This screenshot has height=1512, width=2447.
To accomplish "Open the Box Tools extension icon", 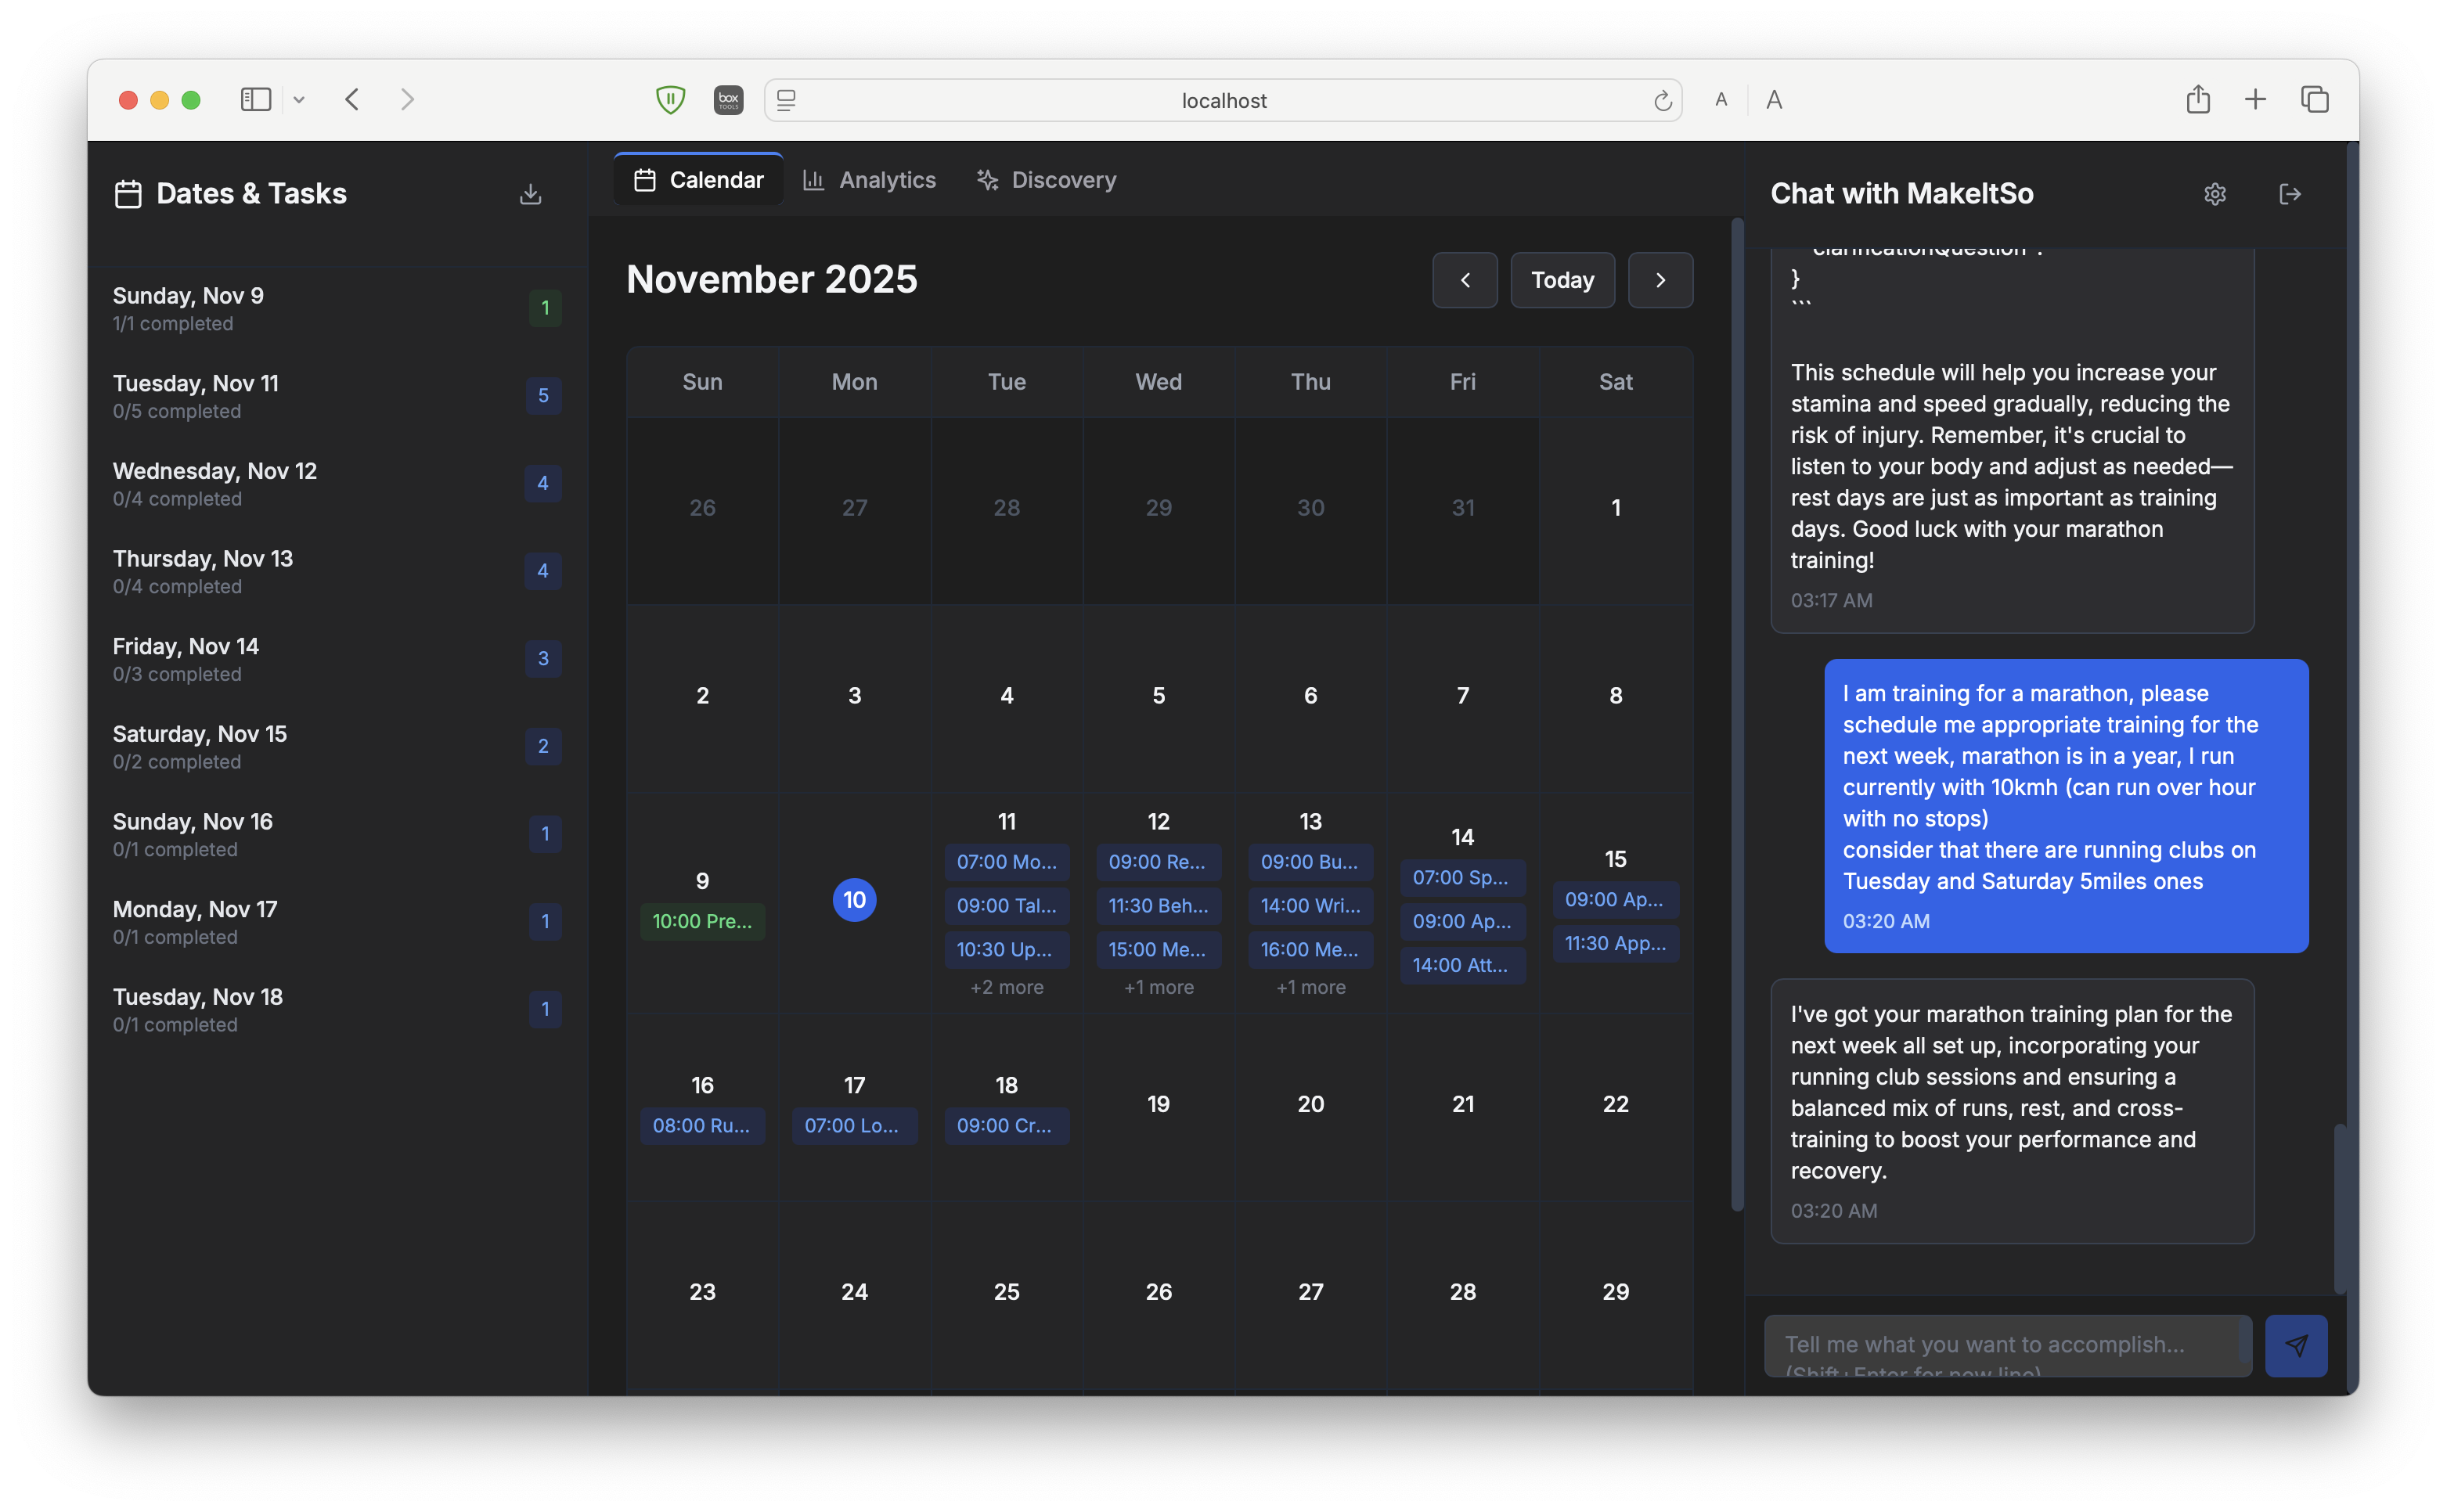I will 728,99.
